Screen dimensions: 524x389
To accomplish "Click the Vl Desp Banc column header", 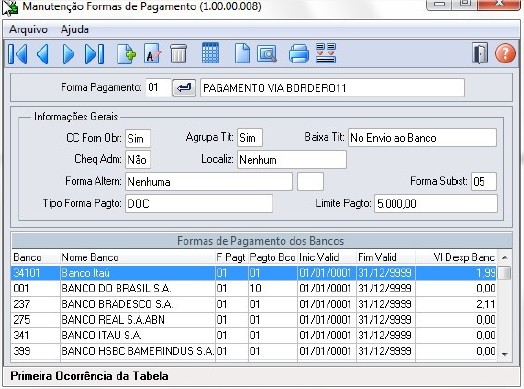I will 456,257.
